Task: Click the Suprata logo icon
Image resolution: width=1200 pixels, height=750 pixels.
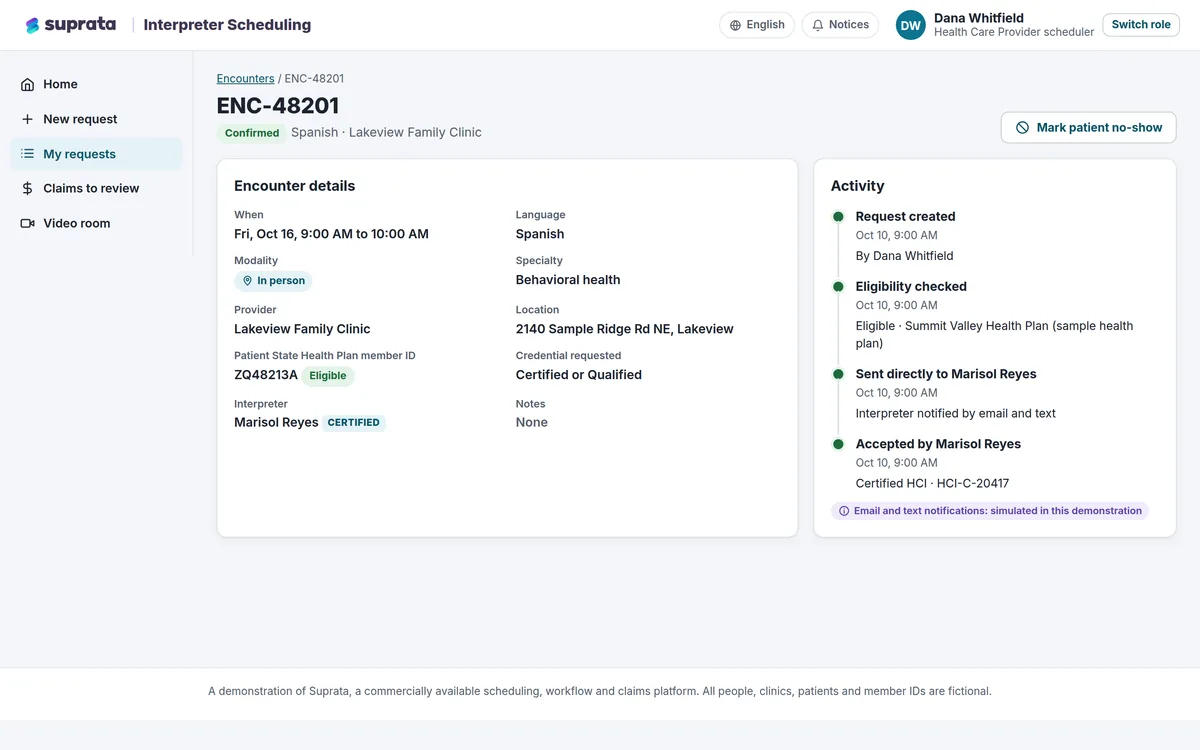Action: (33, 25)
